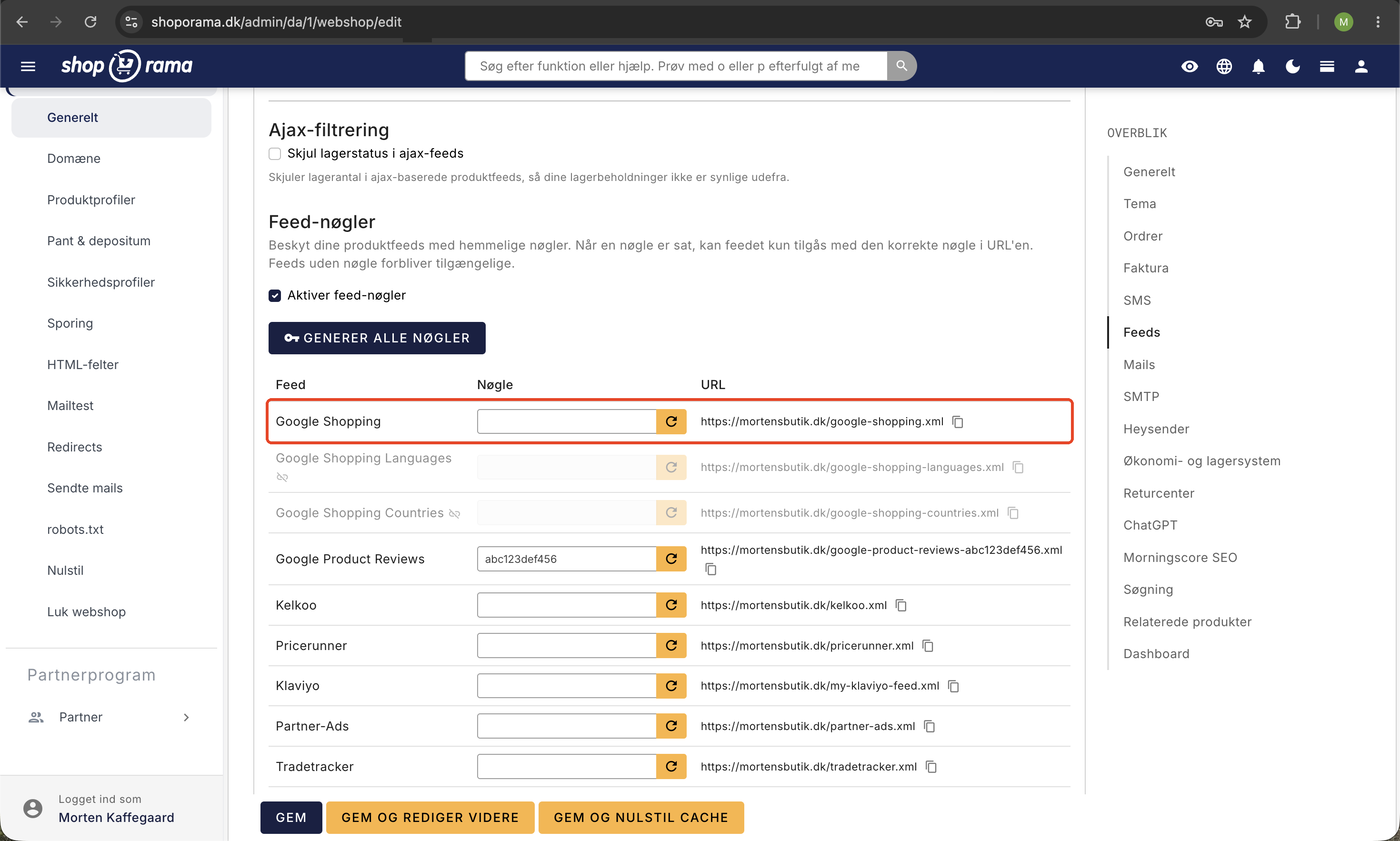Open Chrome three-dot menu
1400x841 pixels.
coord(1379,21)
